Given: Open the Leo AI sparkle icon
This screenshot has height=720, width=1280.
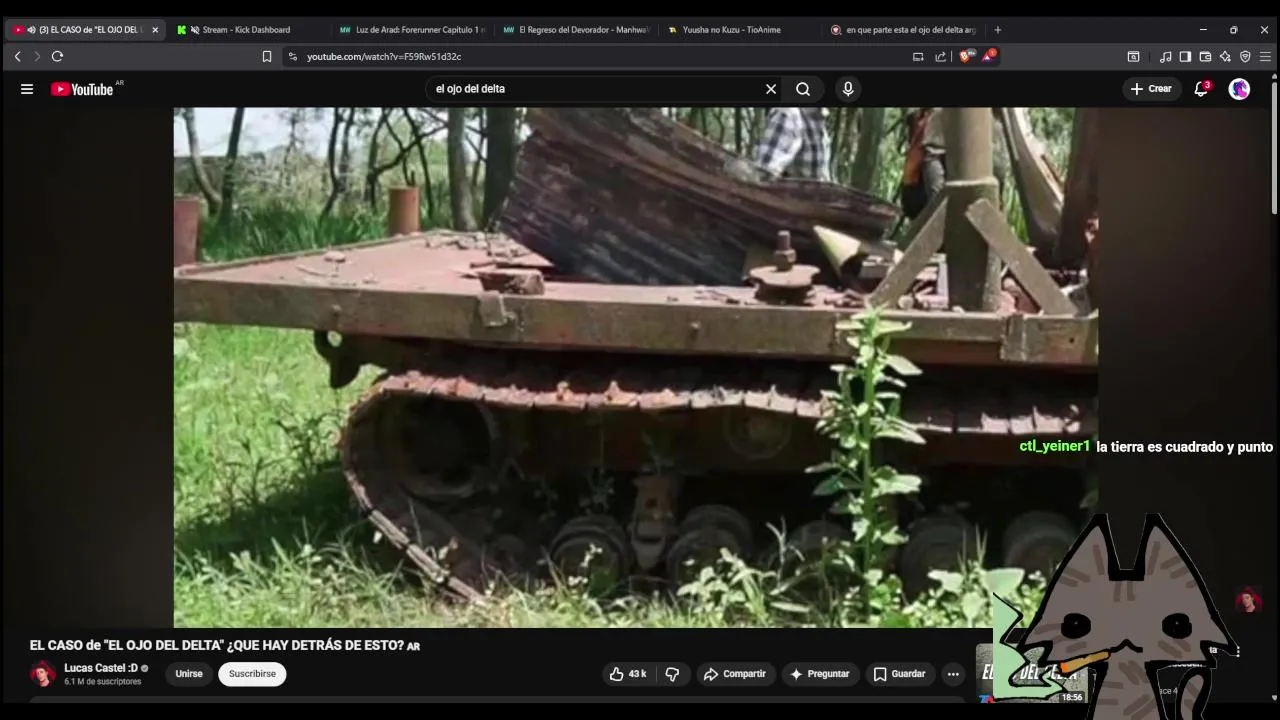Looking at the screenshot, I should coord(1225,57).
